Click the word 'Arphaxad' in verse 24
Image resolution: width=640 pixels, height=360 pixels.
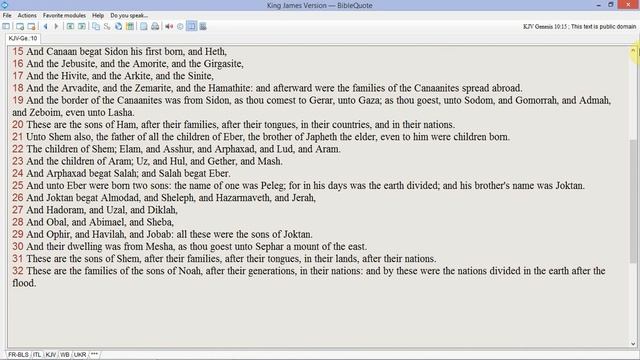tap(66, 173)
